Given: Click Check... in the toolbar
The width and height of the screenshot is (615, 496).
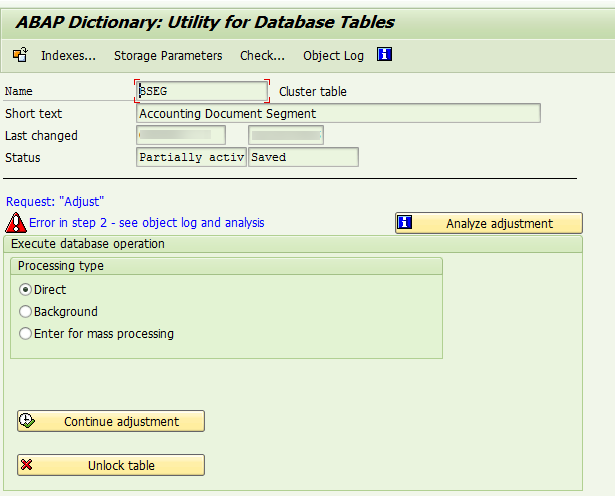Looking at the screenshot, I should pos(262,56).
